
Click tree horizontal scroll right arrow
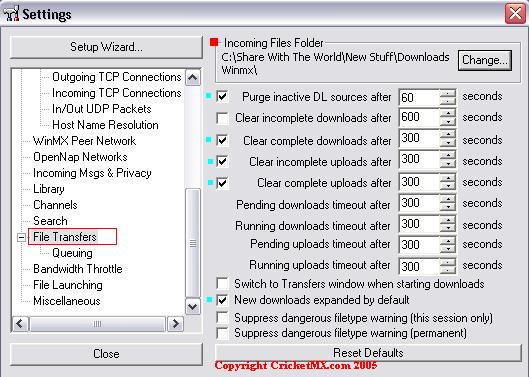175,324
